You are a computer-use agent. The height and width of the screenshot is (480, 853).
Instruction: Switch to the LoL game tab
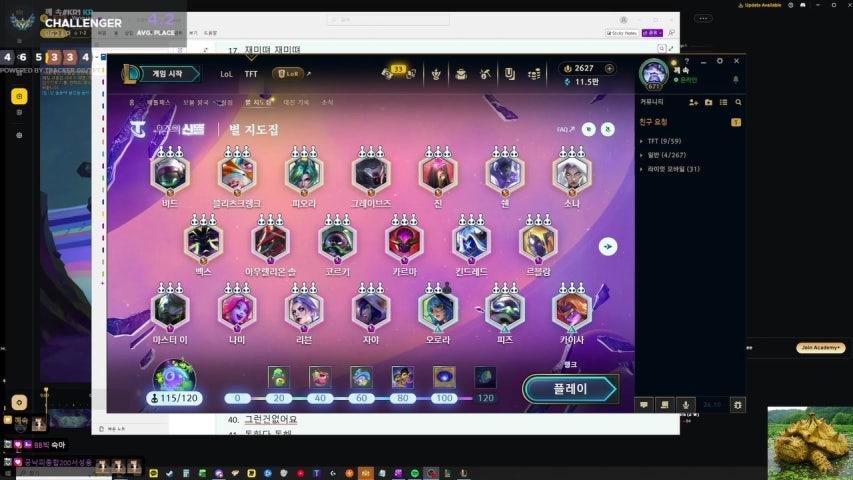226,74
